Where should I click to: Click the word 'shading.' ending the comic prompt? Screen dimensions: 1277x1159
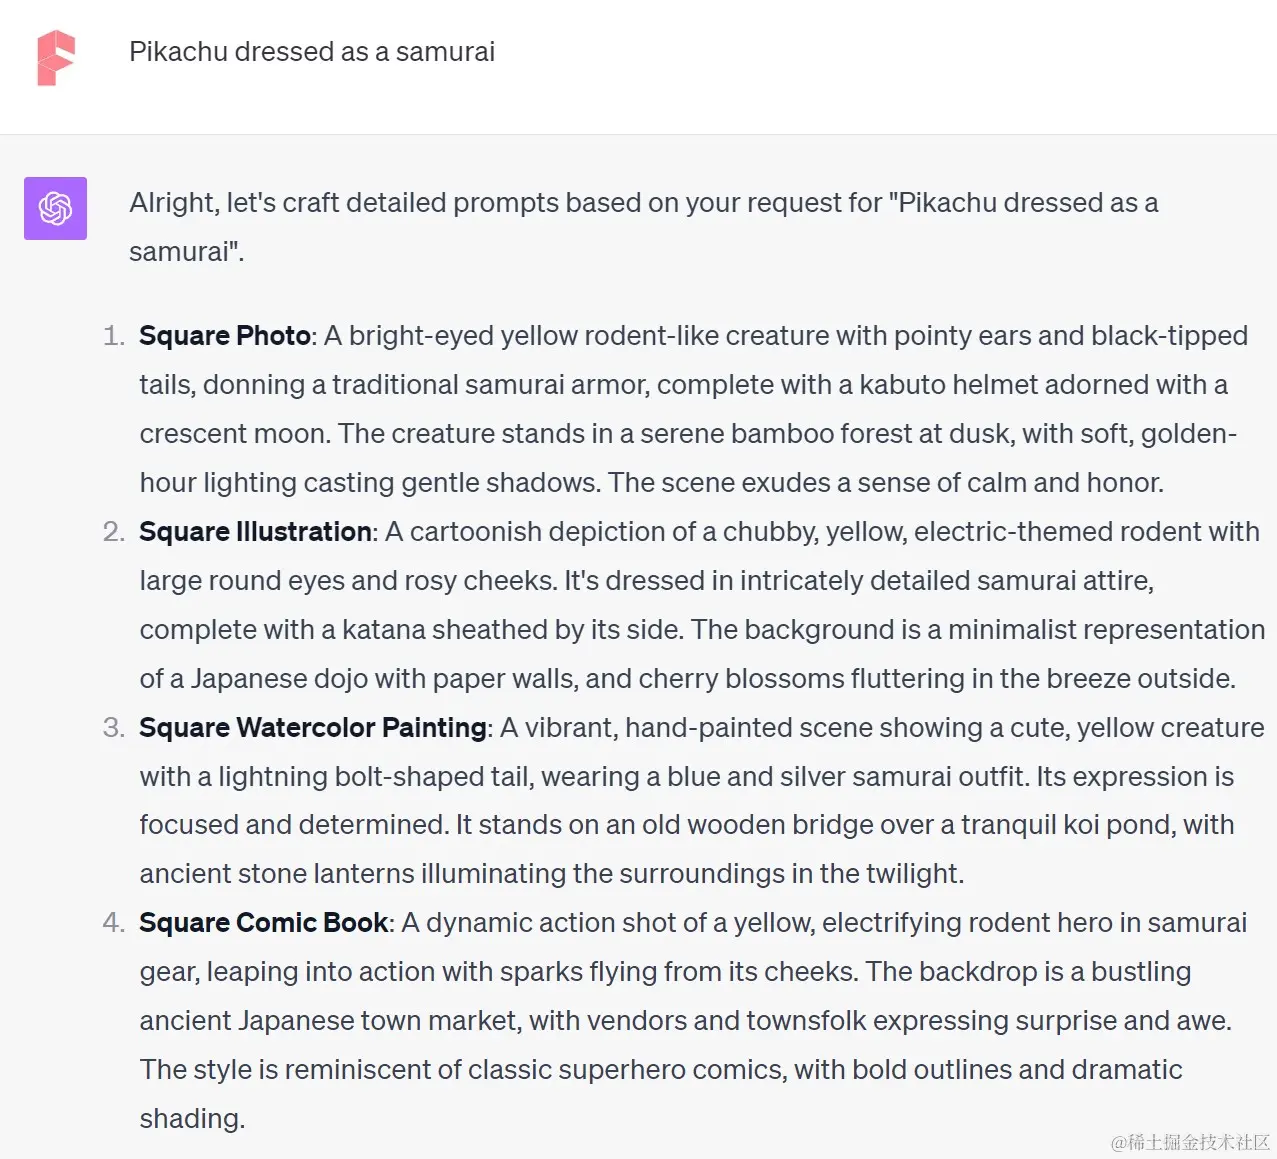[192, 1119]
